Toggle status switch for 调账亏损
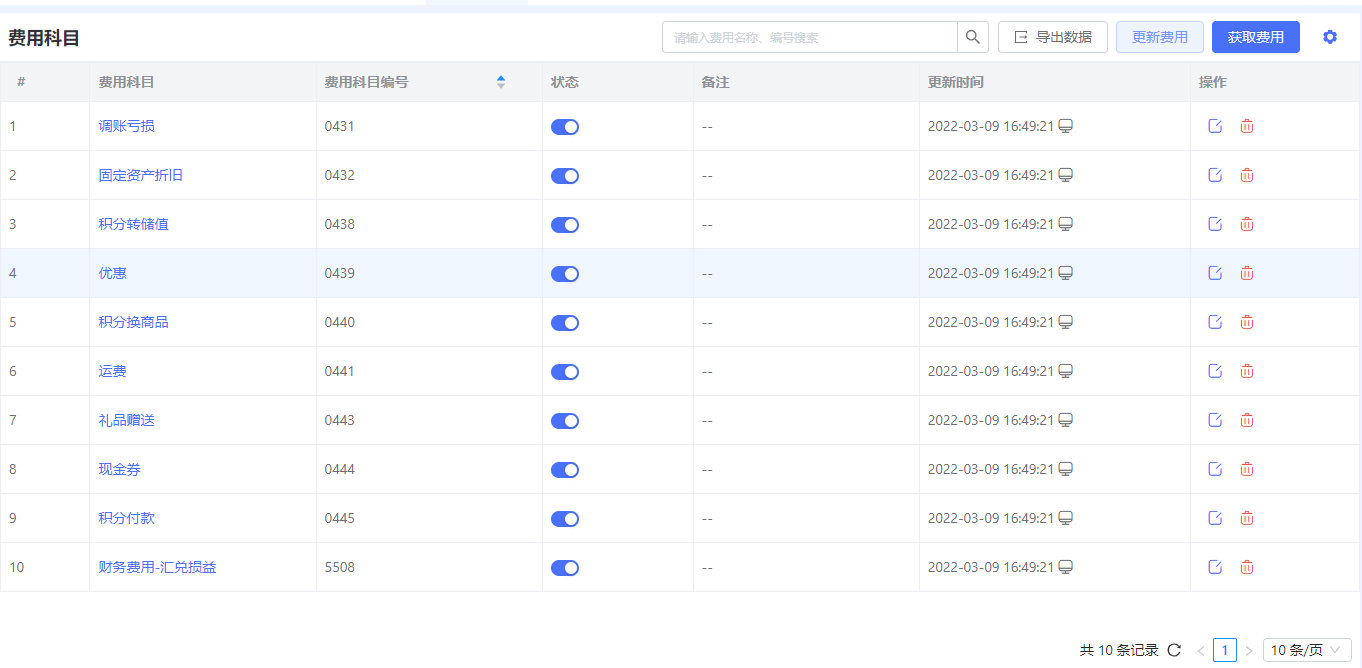Viewport: 1362px width, 668px height. pyautogui.click(x=565, y=127)
